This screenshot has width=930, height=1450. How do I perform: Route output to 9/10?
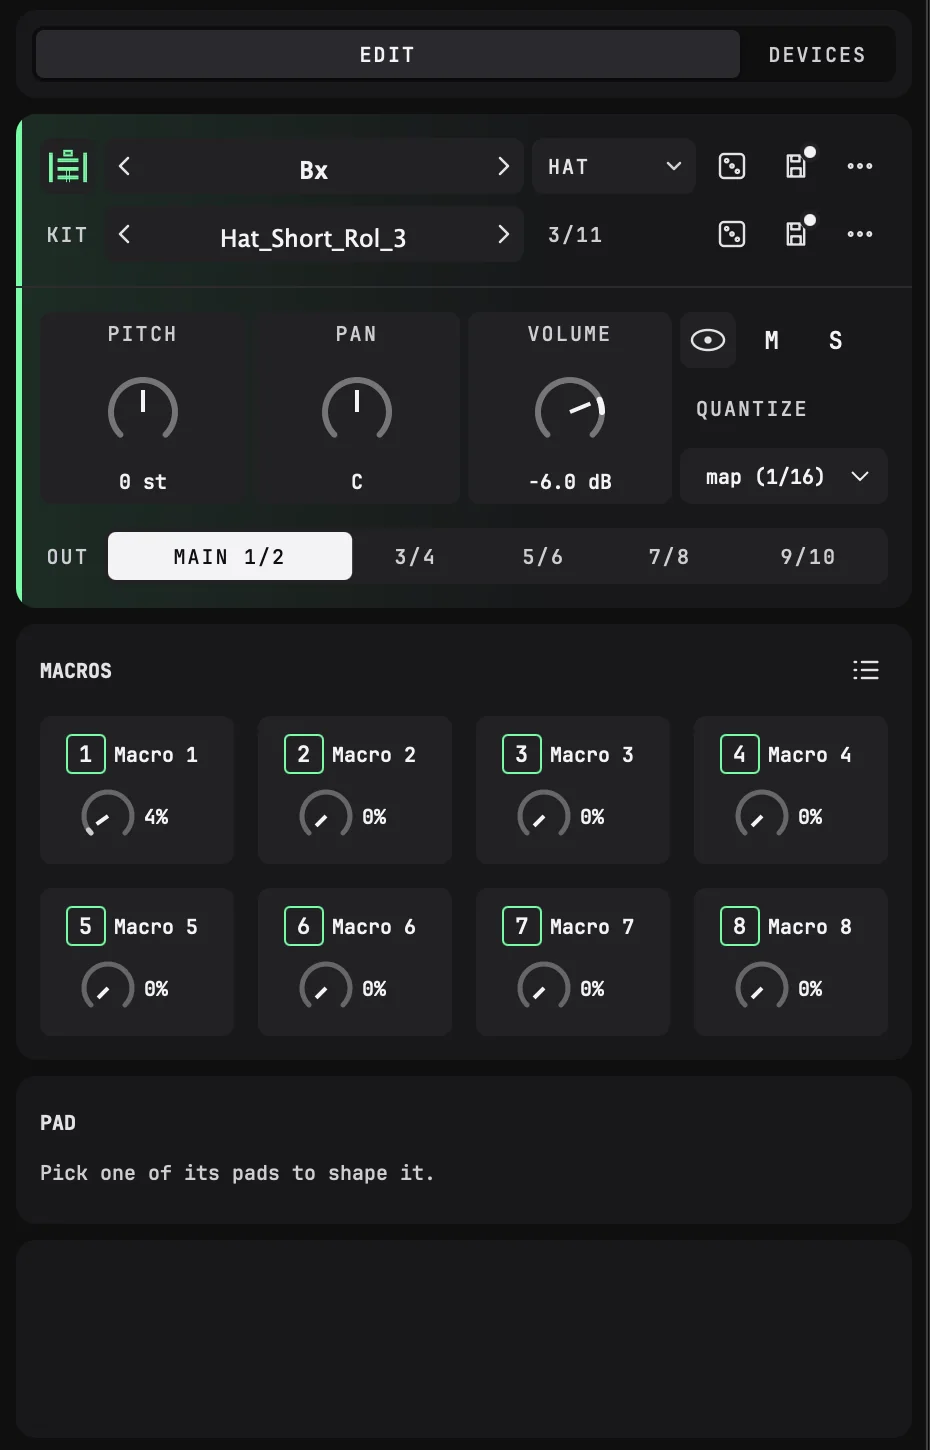click(x=808, y=556)
